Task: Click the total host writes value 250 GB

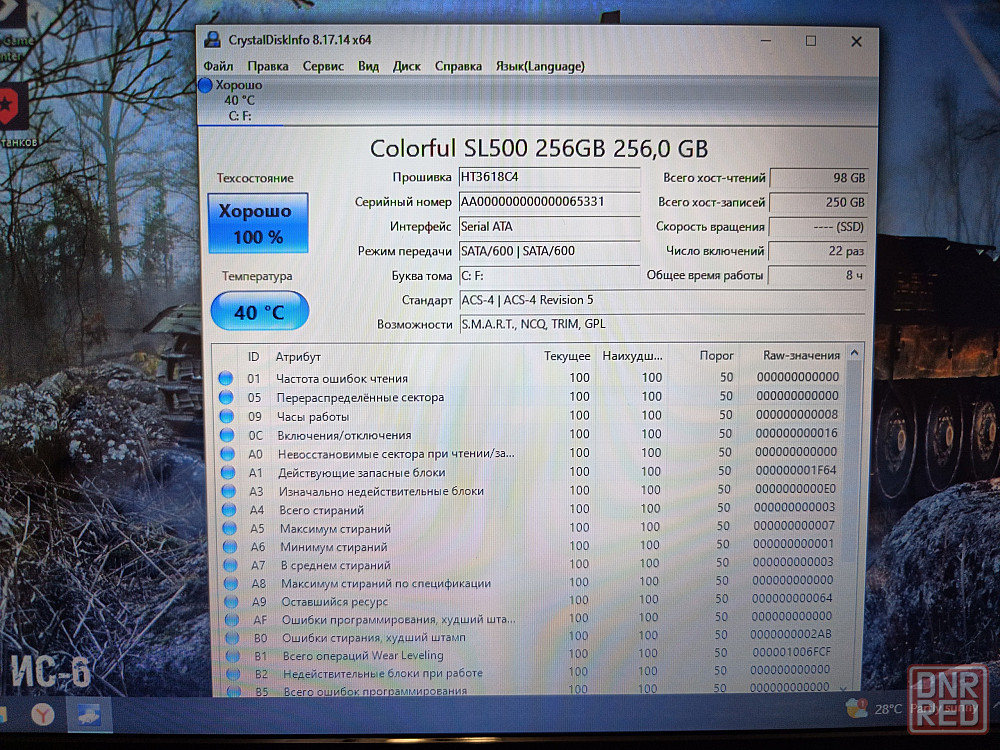Action: [818, 202]
